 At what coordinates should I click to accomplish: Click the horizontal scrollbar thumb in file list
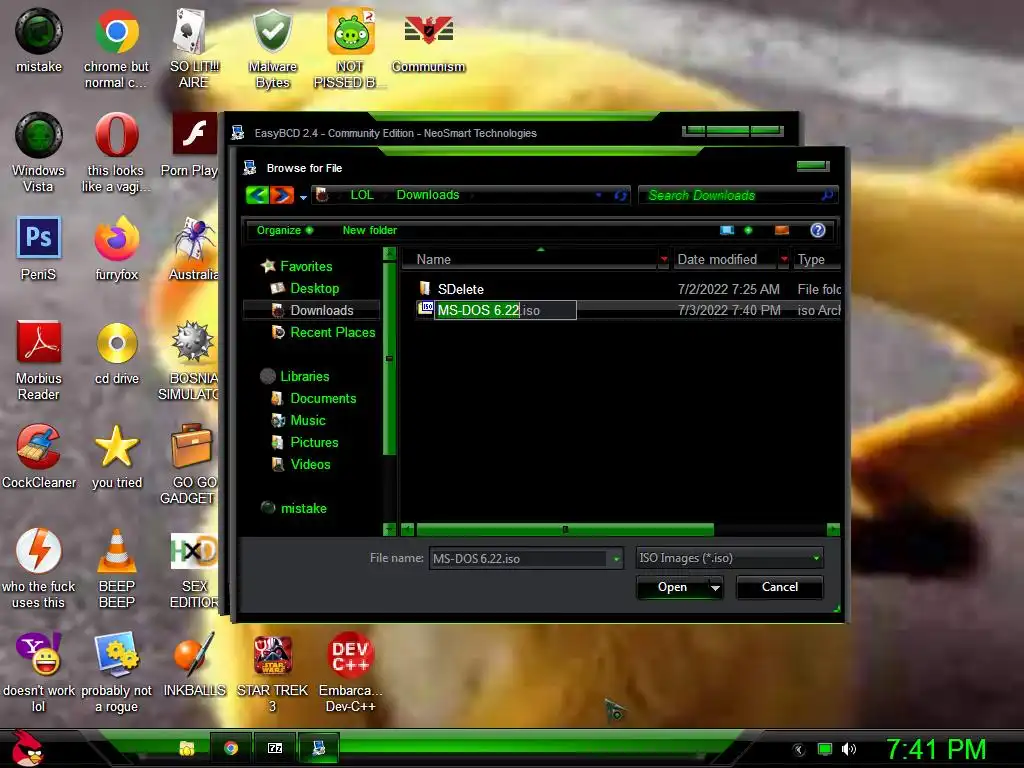click(565, 529)
